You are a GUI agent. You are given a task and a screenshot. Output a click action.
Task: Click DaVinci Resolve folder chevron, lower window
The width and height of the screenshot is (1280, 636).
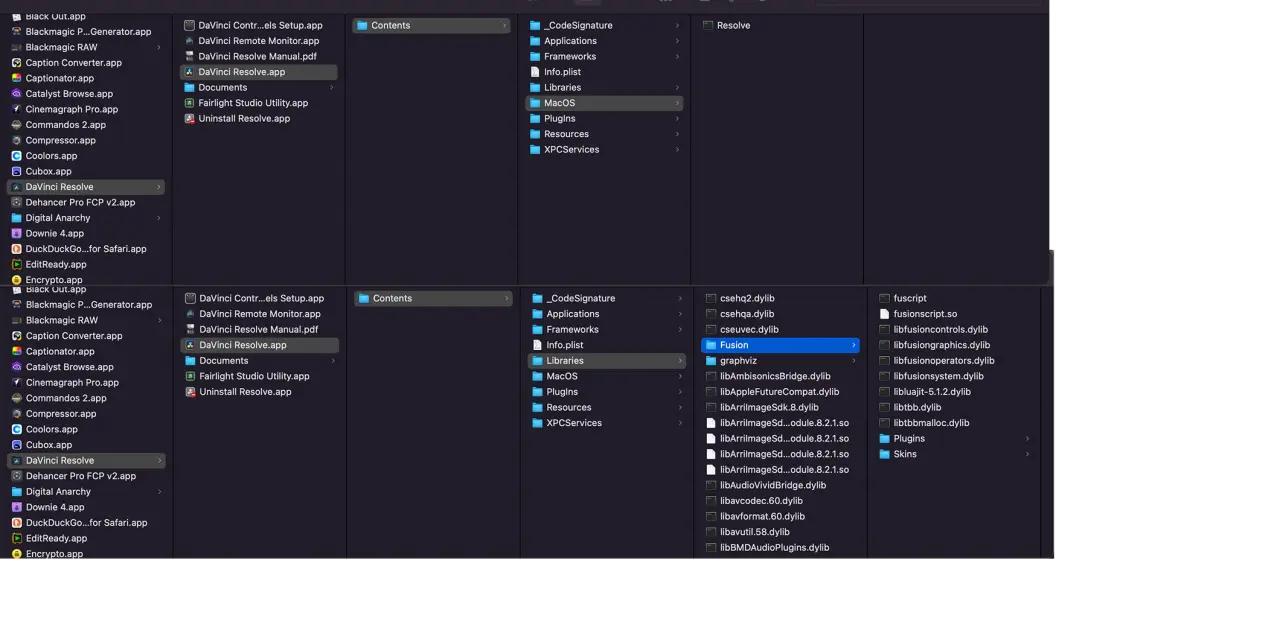(x=159, y=460)
